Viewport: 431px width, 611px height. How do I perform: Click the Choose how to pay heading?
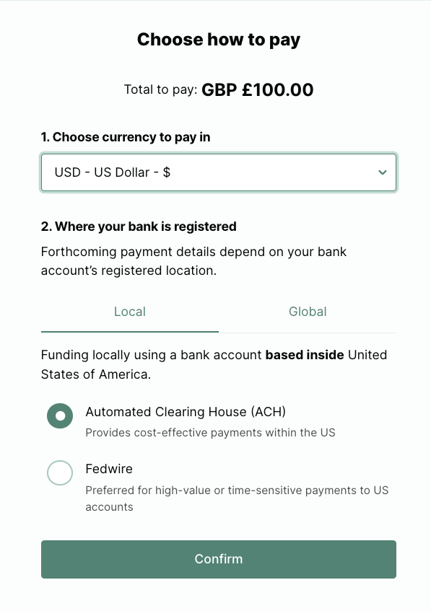click(x=219, y=40)
